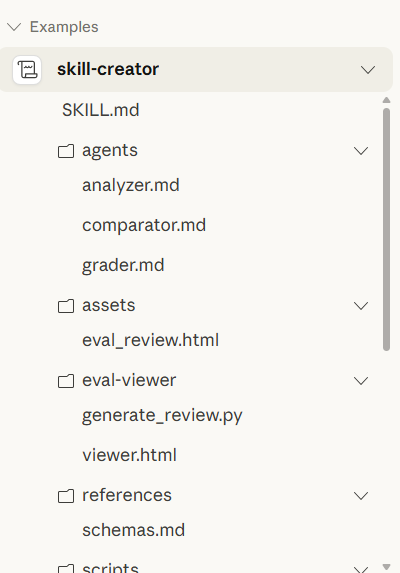Click the scrollbar up arrow
This screenshot has width=400, height=573.
point(386,100)
